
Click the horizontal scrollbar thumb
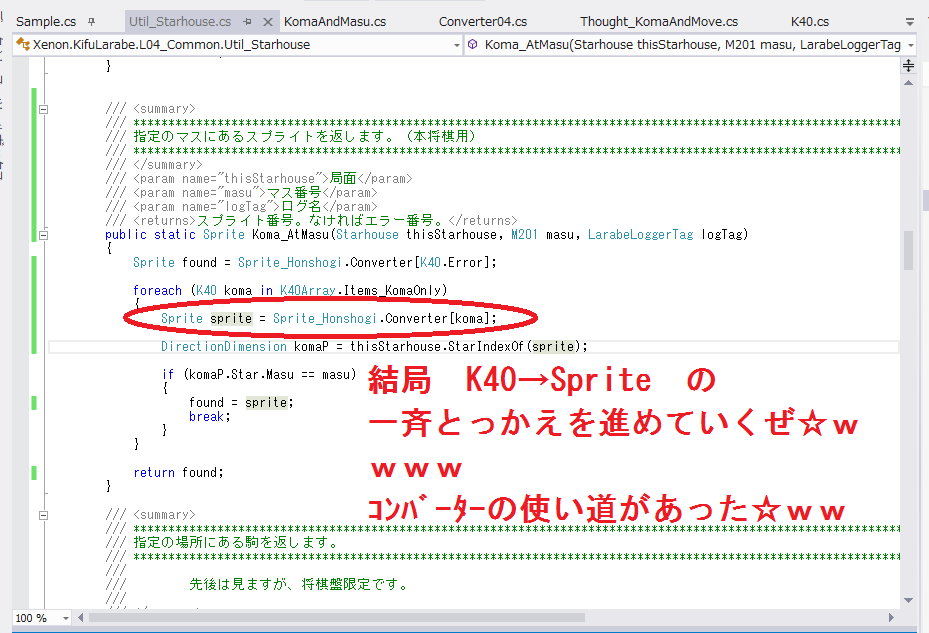coord(336,618)
